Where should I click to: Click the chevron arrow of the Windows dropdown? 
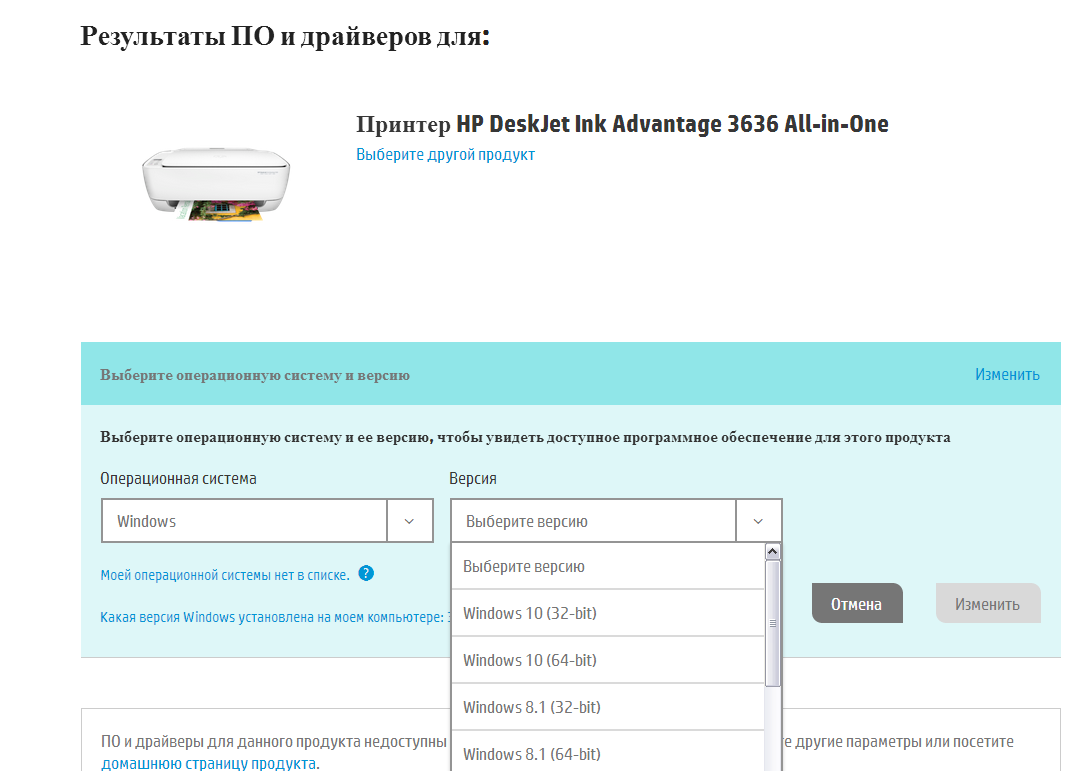(410, 521)
